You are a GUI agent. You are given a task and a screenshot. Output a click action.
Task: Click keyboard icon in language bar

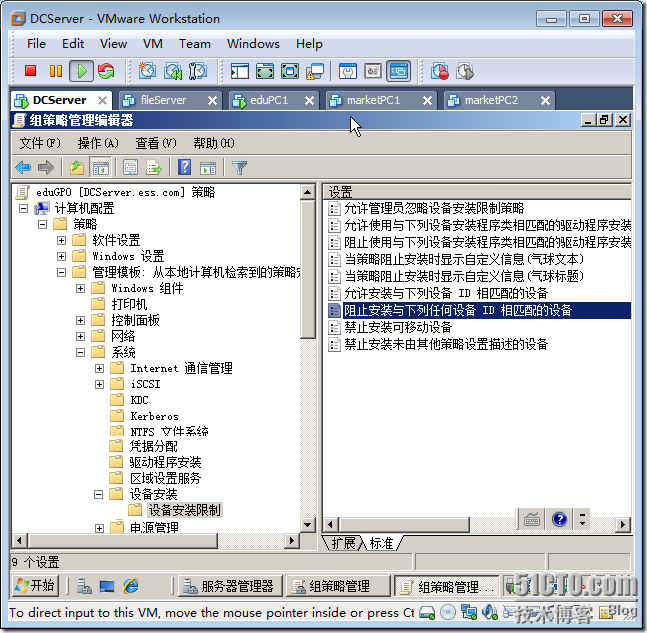point(531,520)
